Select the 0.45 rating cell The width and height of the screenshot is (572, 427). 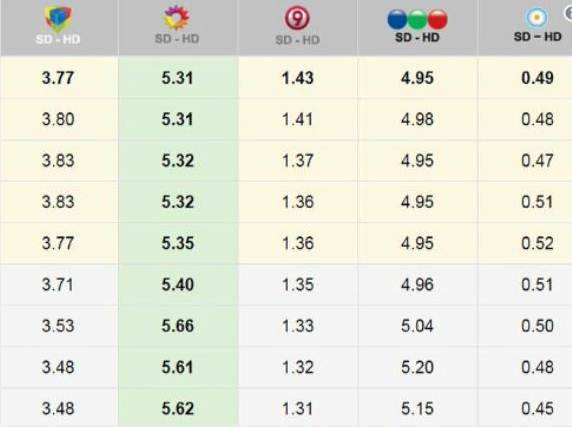coord(537,408)
